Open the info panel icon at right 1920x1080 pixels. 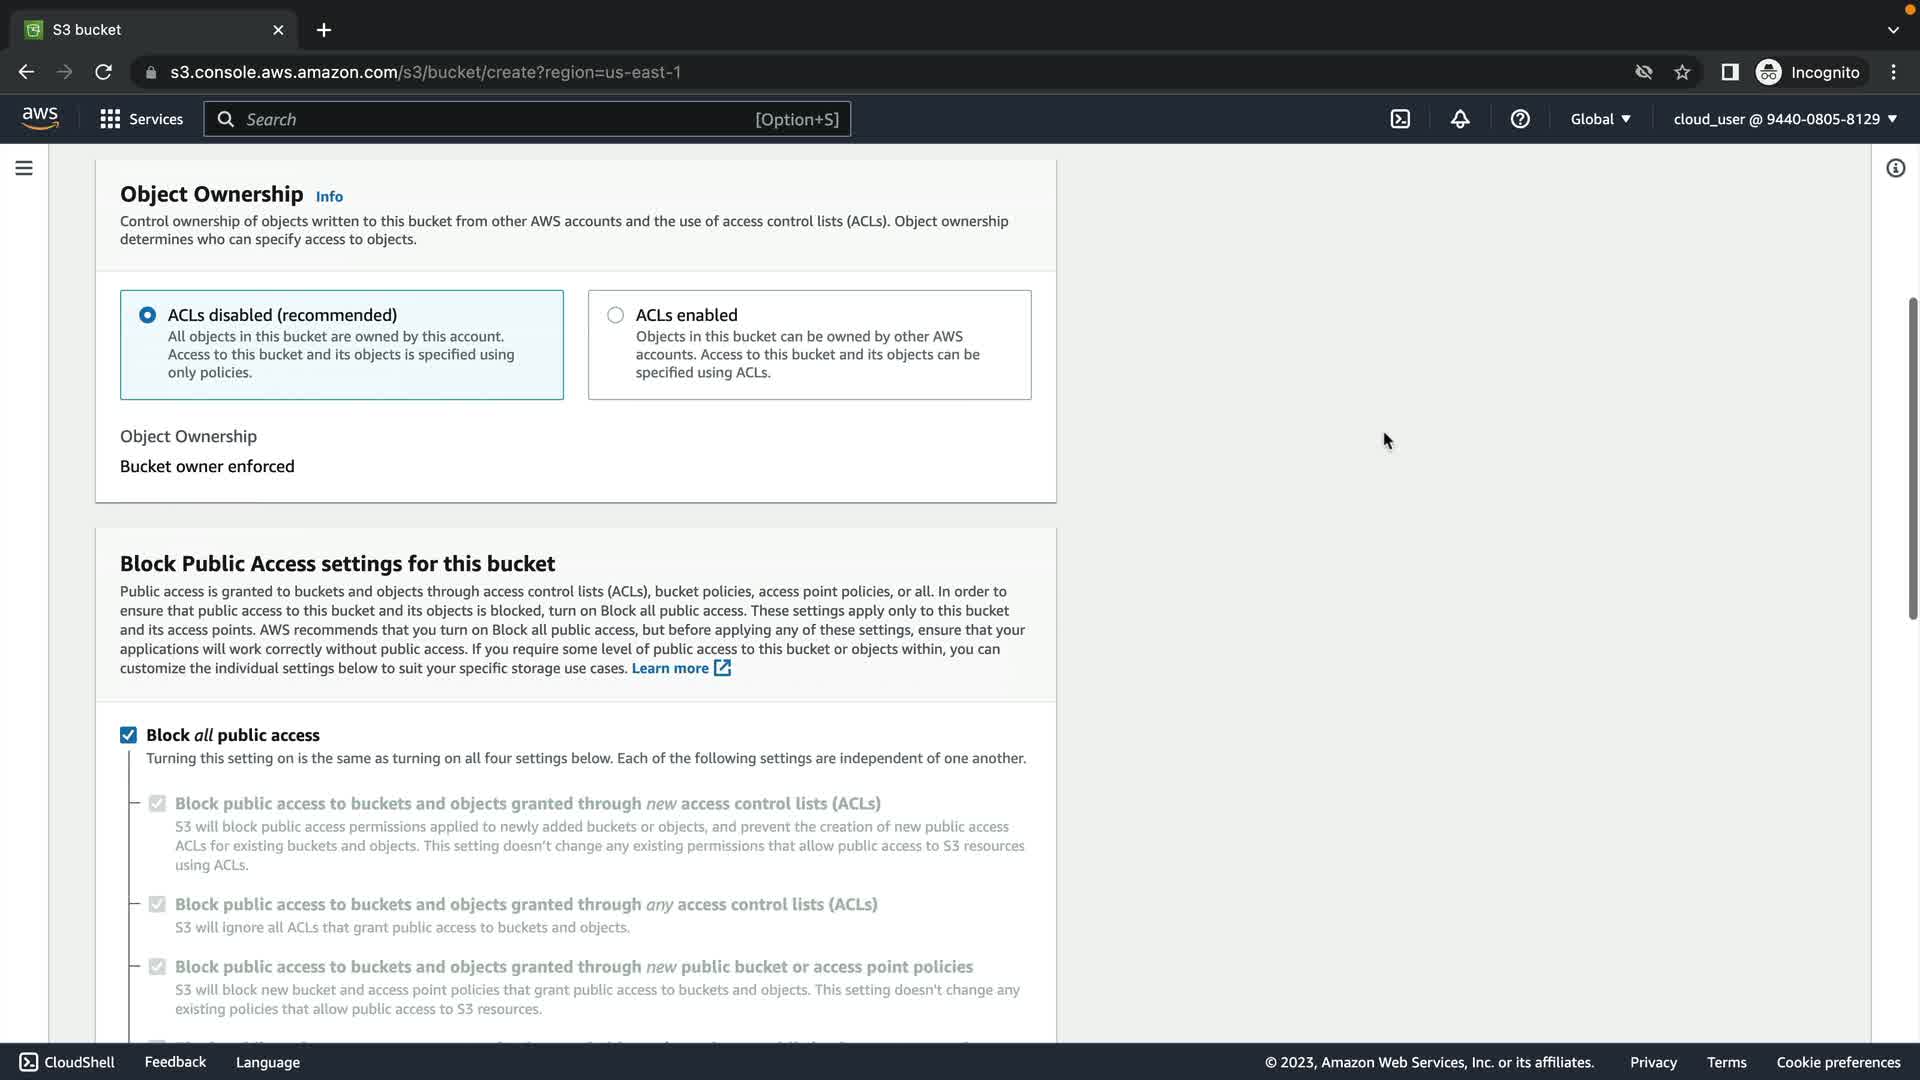point(1895,168)
